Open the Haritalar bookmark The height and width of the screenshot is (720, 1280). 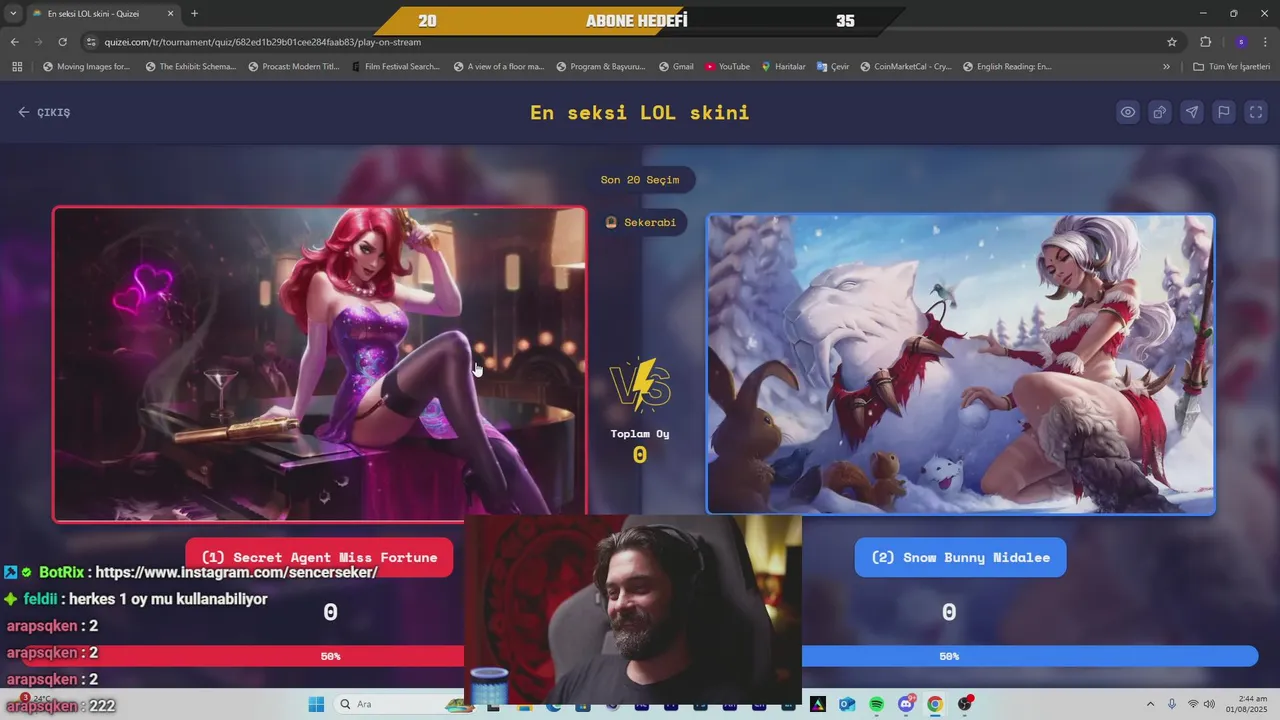(x=783, y=67)
